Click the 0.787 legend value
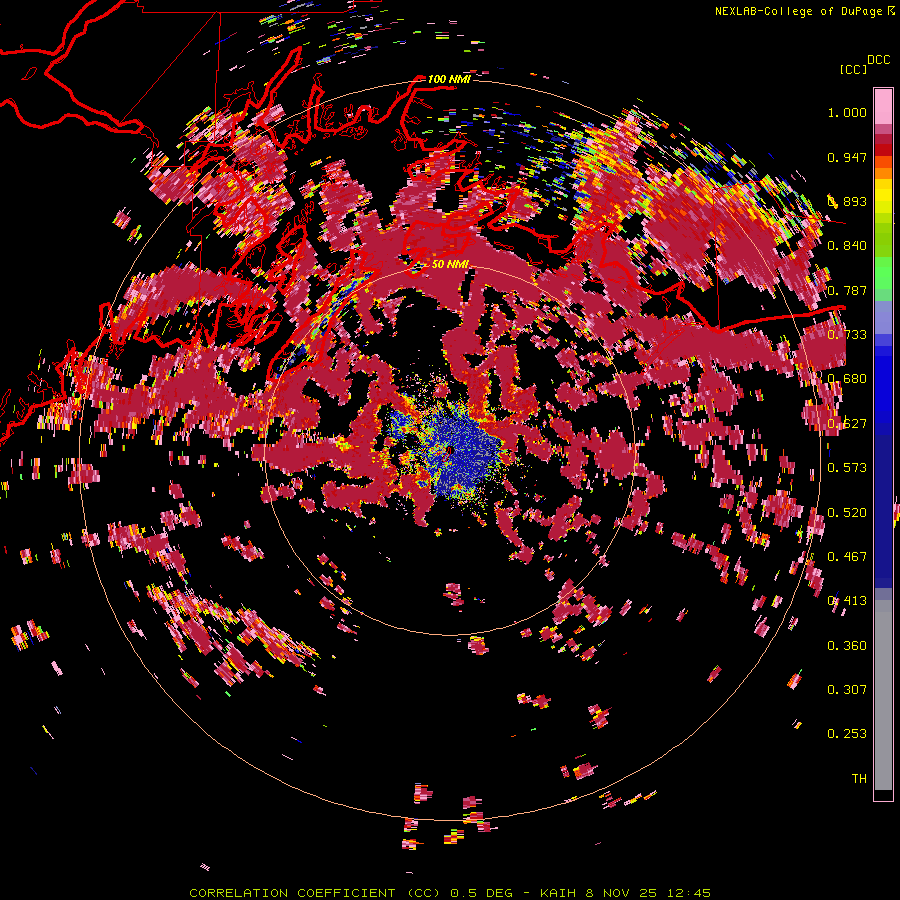 coord(847,290)
